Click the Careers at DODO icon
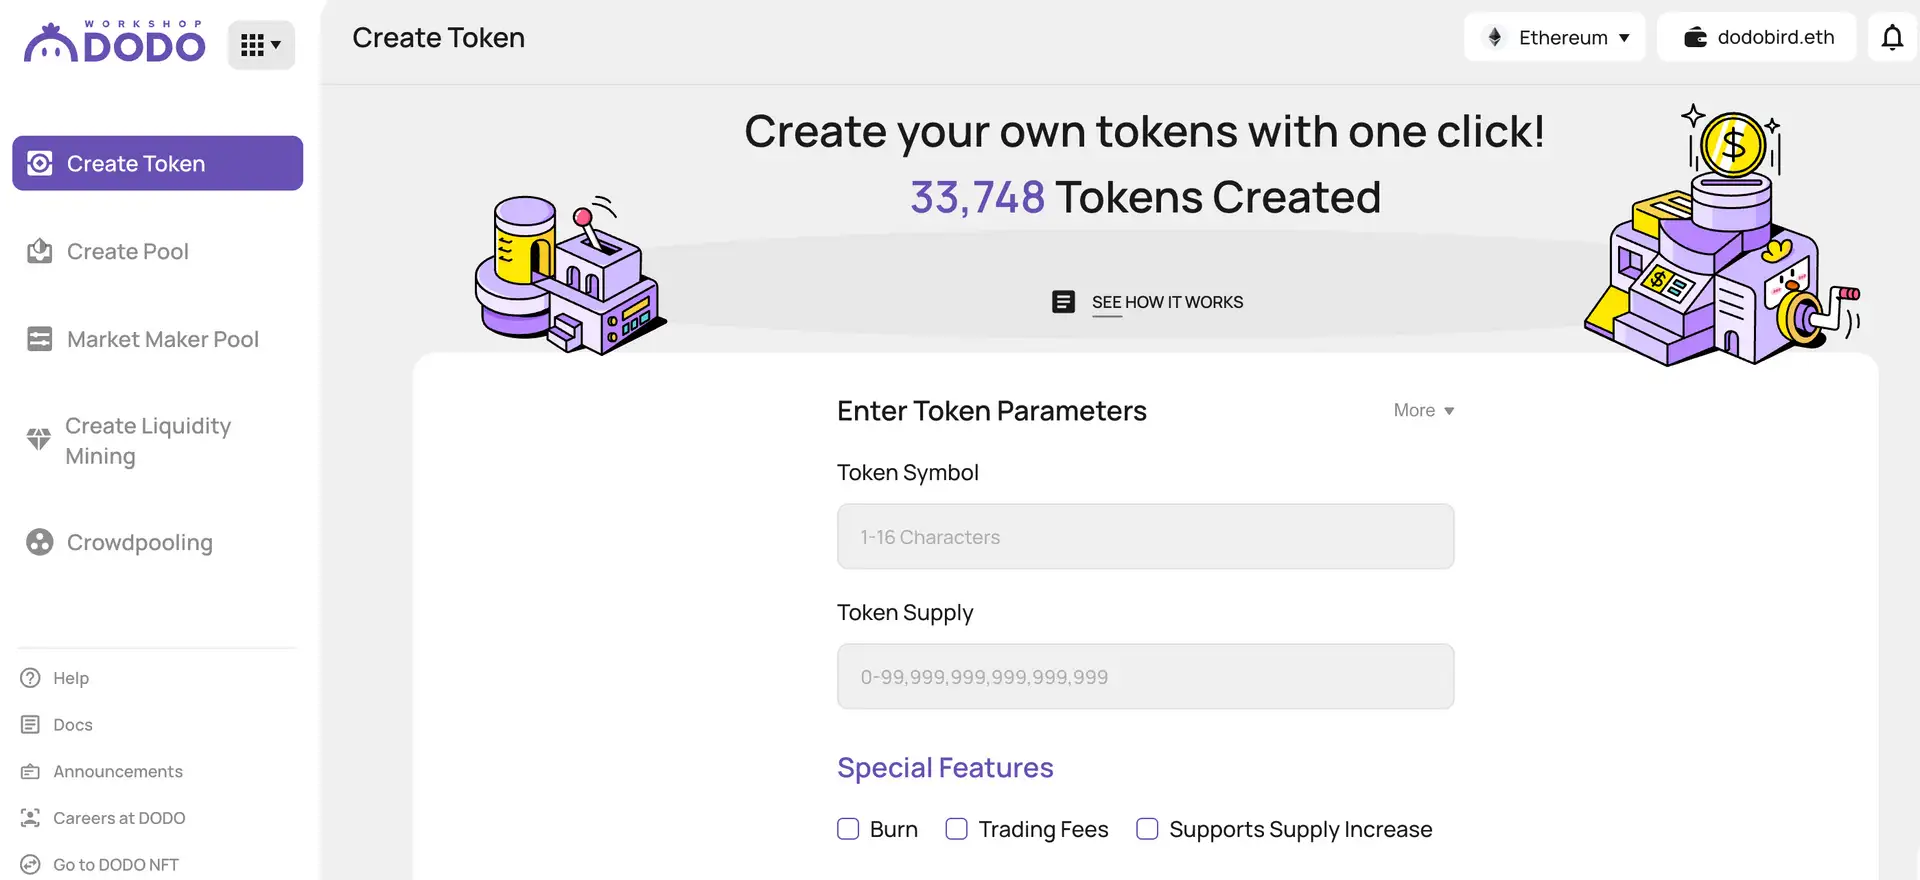The height and width of the screenshot is (880, 1920). coord(31,818)
